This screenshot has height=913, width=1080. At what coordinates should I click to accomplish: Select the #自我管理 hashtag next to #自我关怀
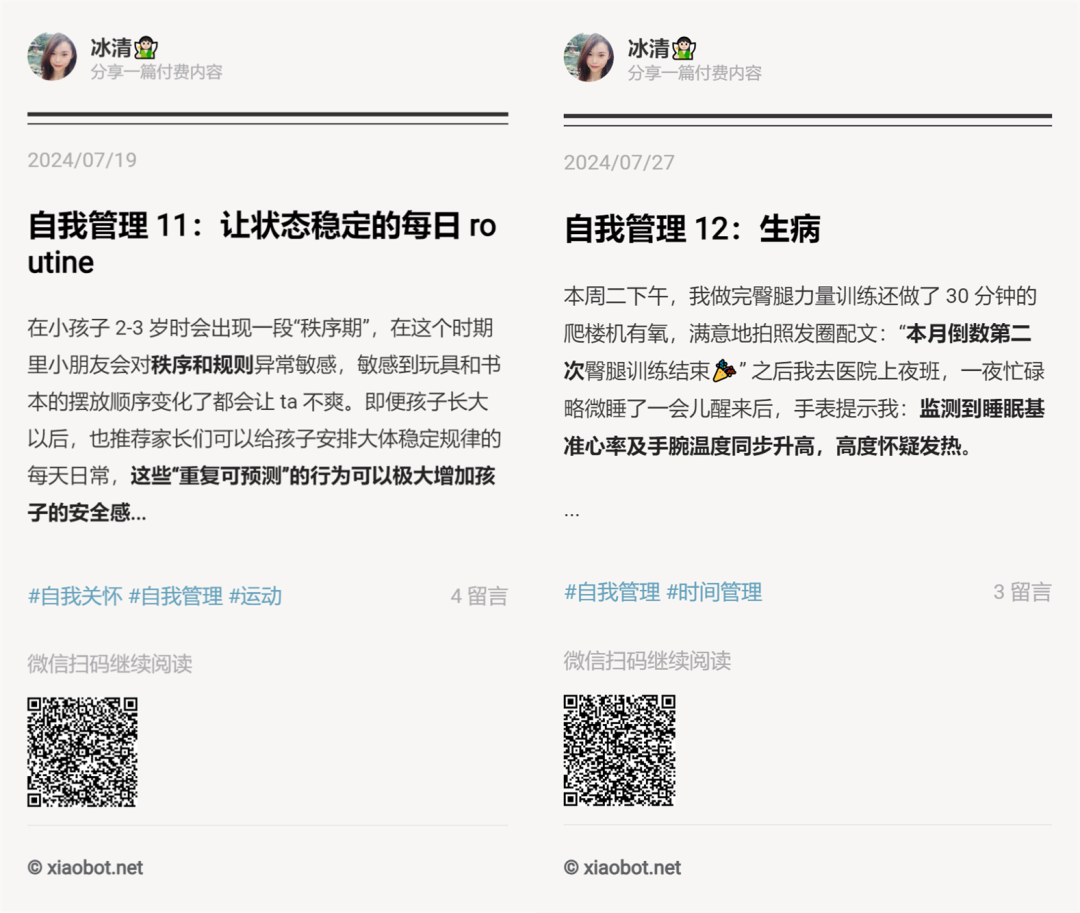pyautogui.click(x=176, y=596)
